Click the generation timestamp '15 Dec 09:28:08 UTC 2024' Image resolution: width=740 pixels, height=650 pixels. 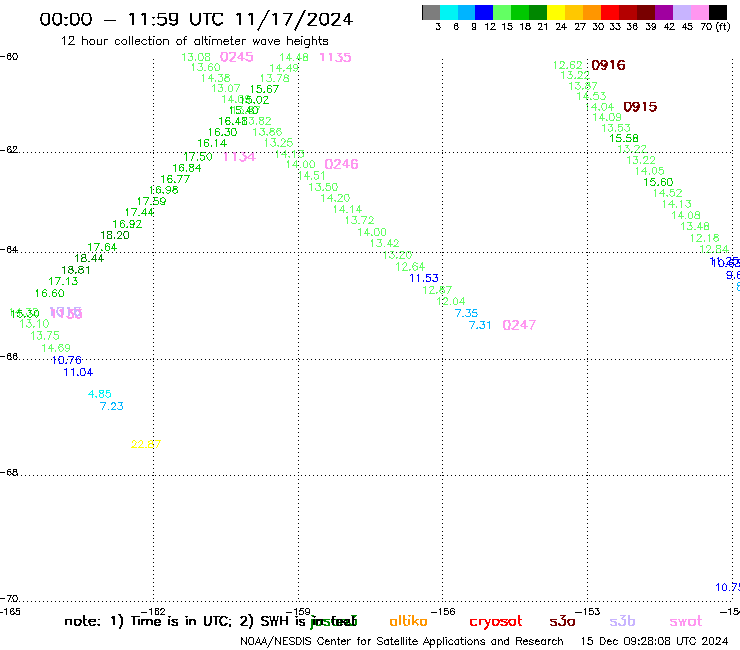tap(654, 642)
